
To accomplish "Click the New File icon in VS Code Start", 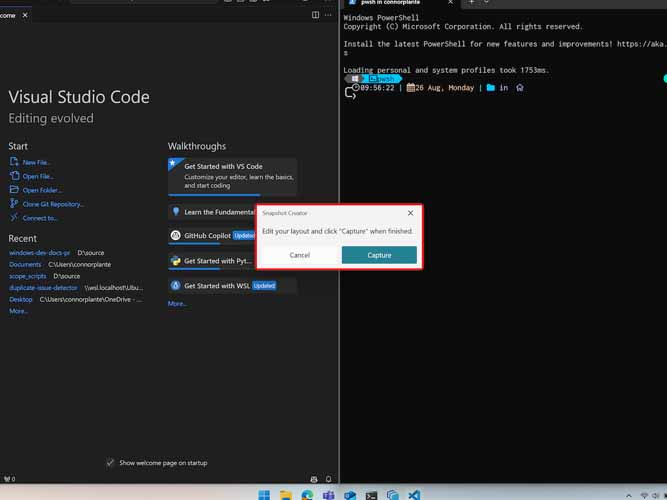I will coord(14,162).
